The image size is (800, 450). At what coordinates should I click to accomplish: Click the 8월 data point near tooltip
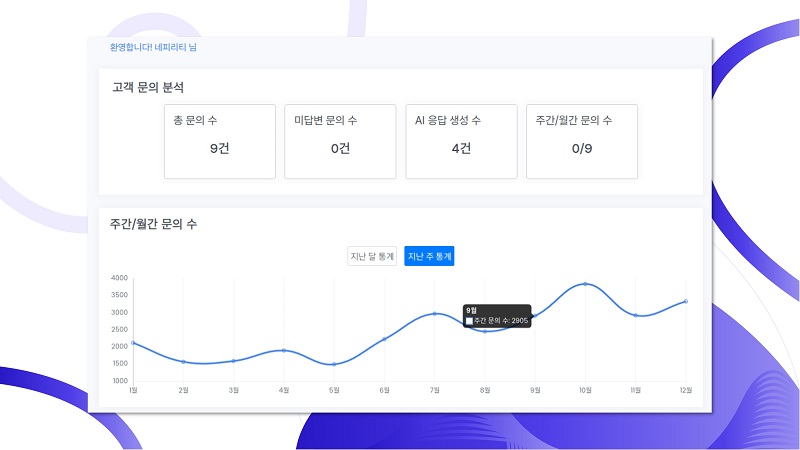(485, 330)
